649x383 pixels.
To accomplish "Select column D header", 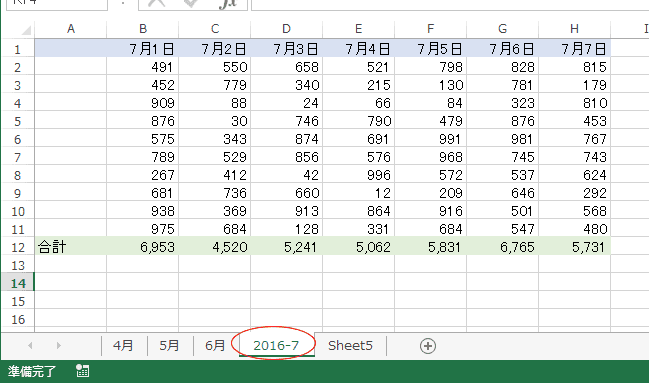I will (286, 29).
